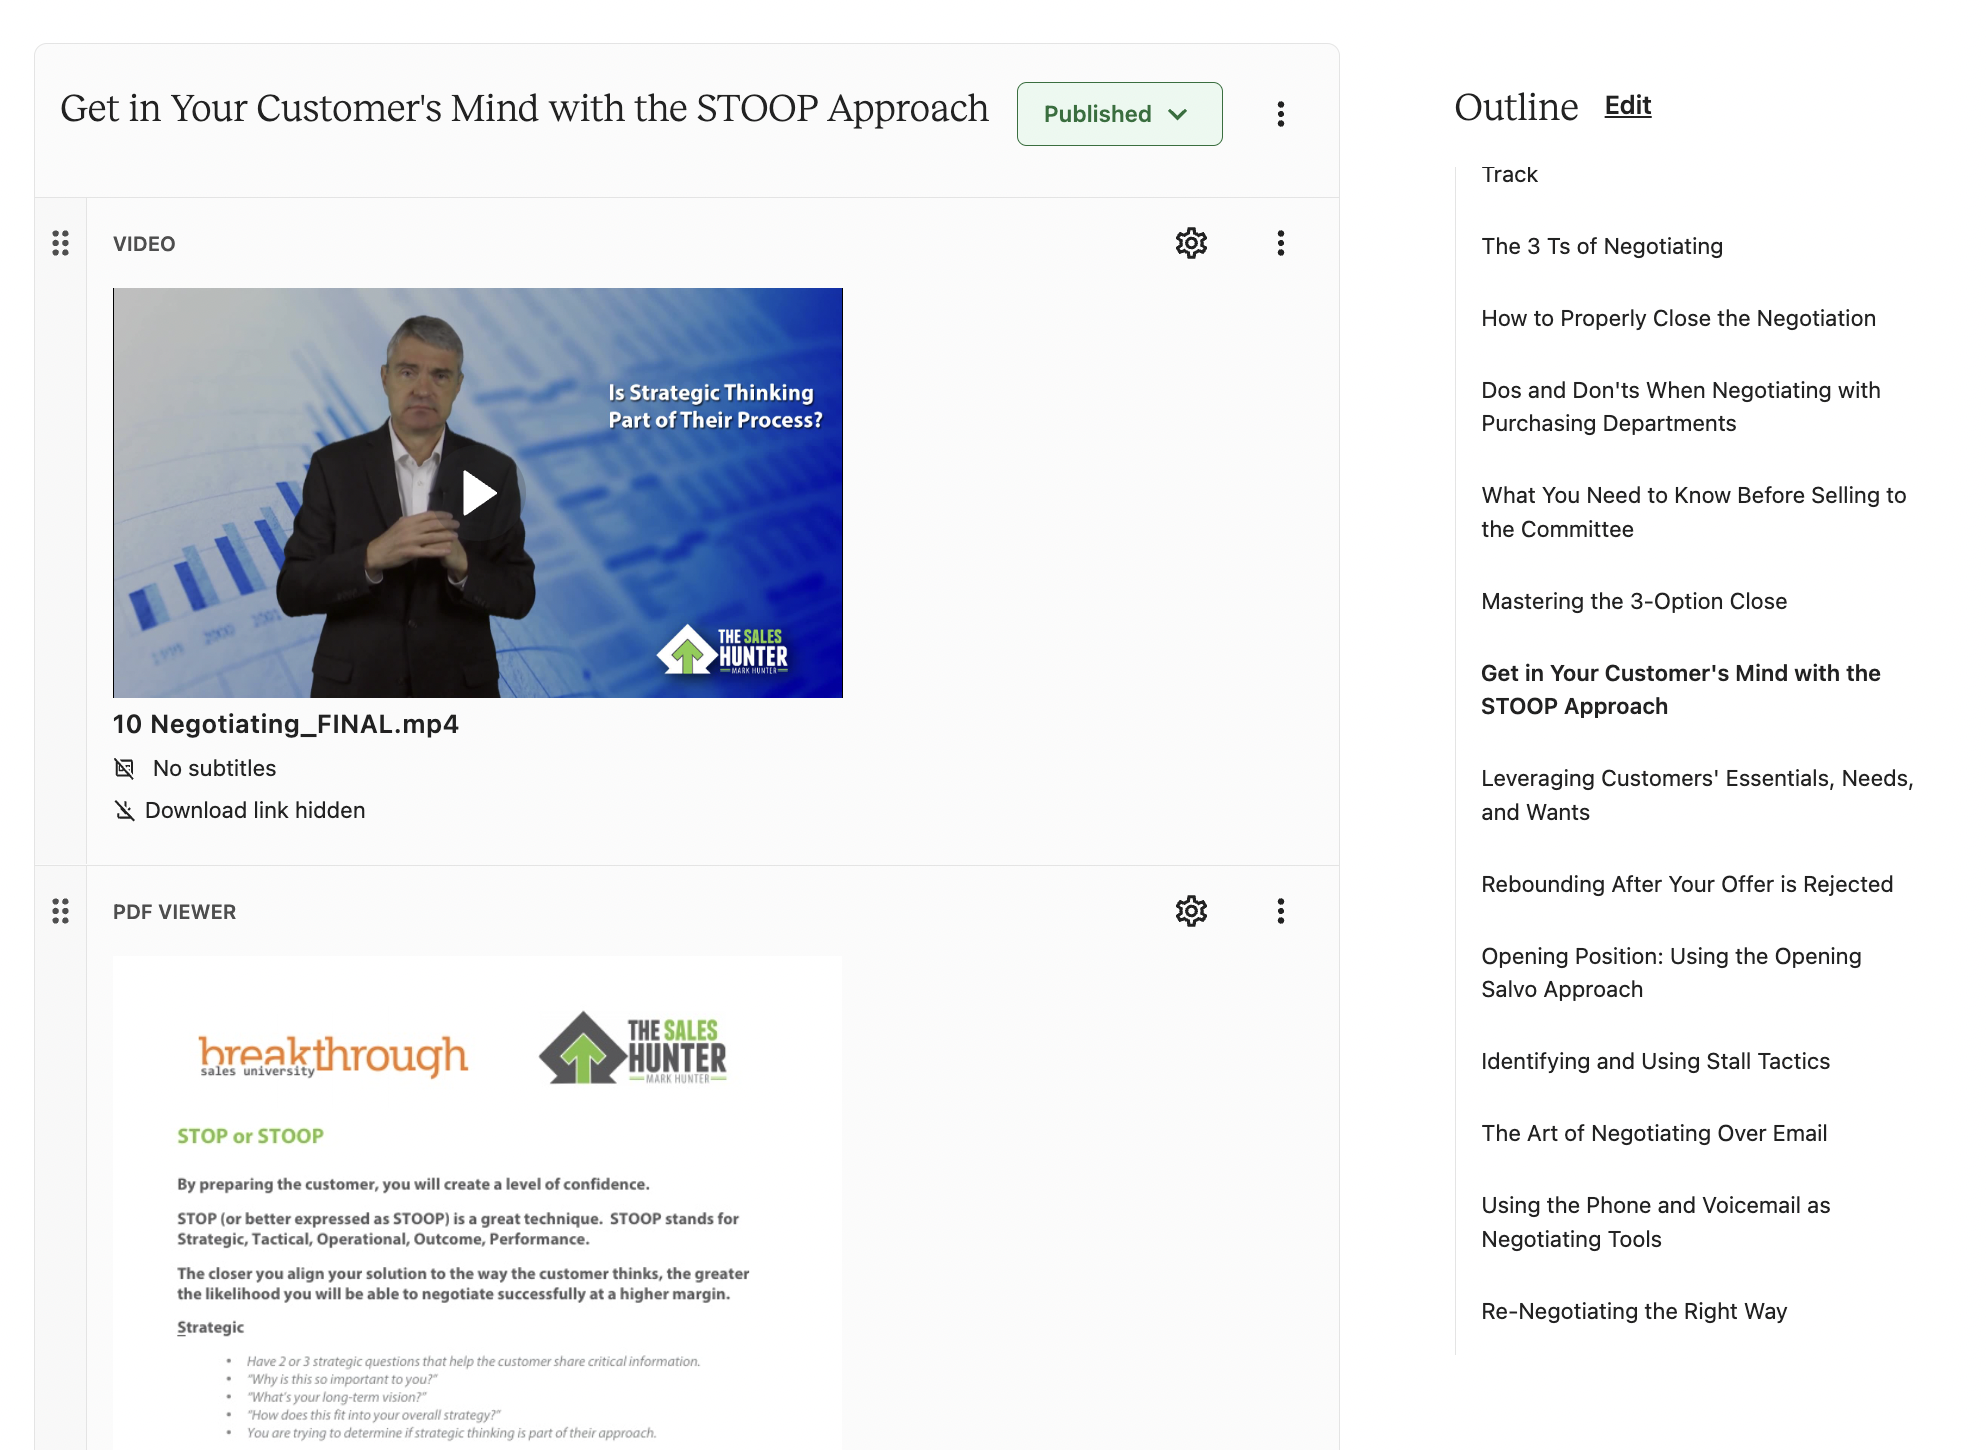Screen dimensions: 1986x1450
Task: Open the Video block three-dot menu
Action: tap(1280, 243)
